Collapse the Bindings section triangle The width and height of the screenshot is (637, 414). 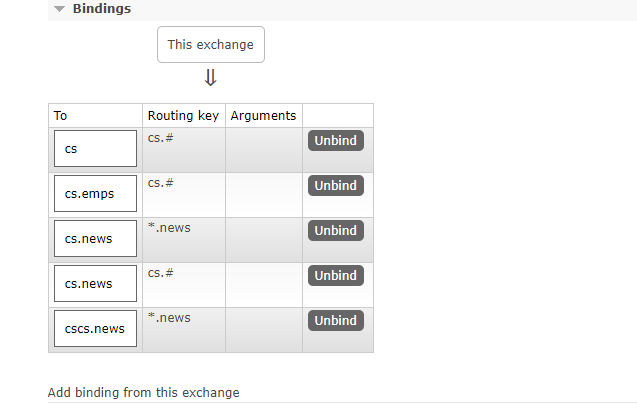click(60, 9)
